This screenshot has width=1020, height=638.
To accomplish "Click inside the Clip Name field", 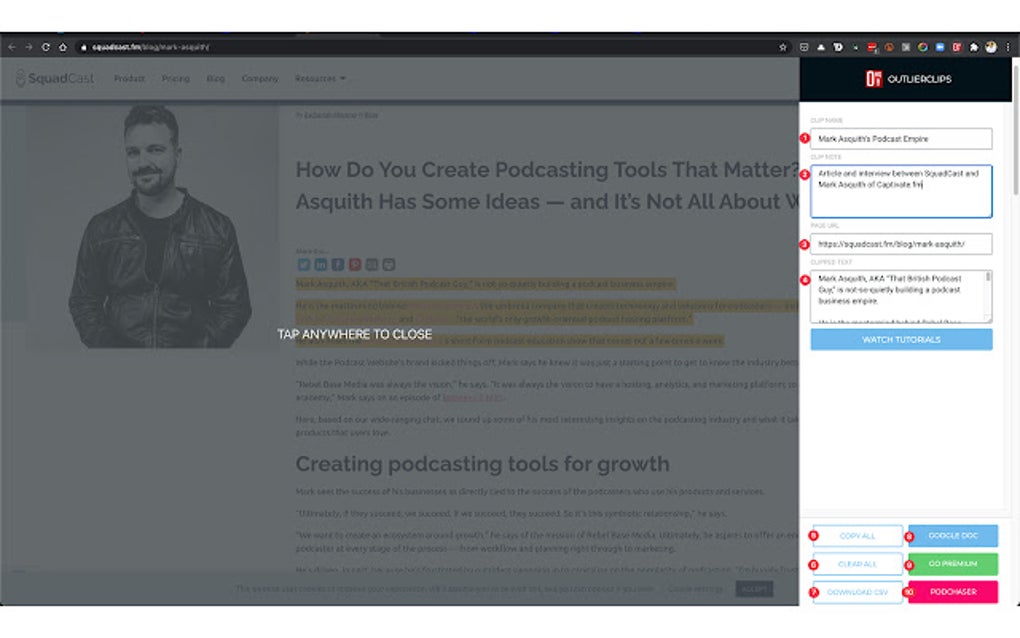I will (x=899, y=138).
